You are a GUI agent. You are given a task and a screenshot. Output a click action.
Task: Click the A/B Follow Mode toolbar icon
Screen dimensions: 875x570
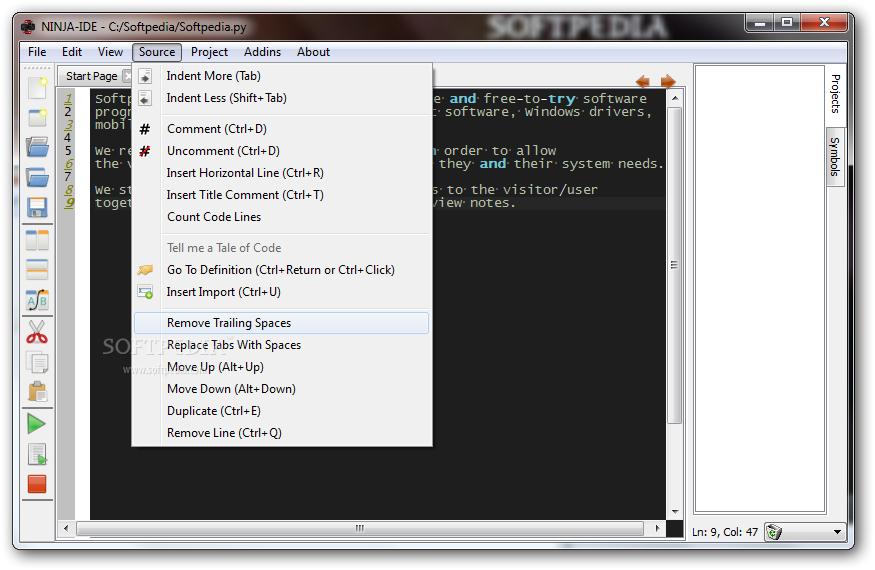37,300
